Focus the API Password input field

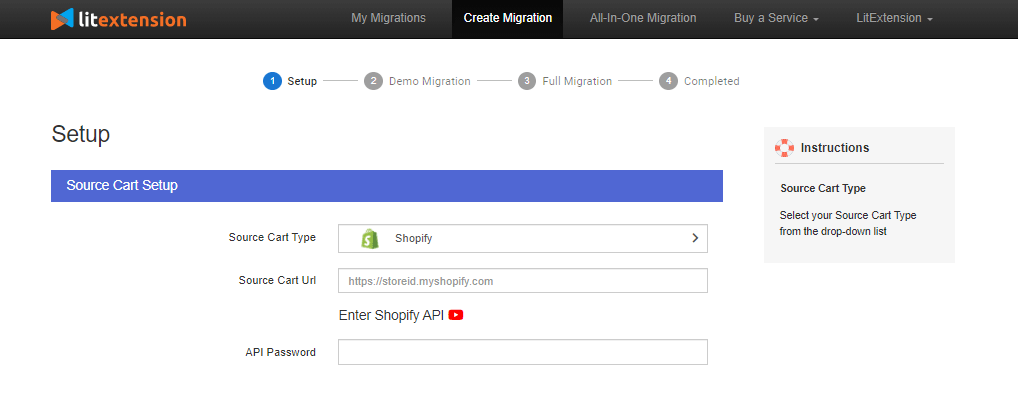click(x=523, y=352)
